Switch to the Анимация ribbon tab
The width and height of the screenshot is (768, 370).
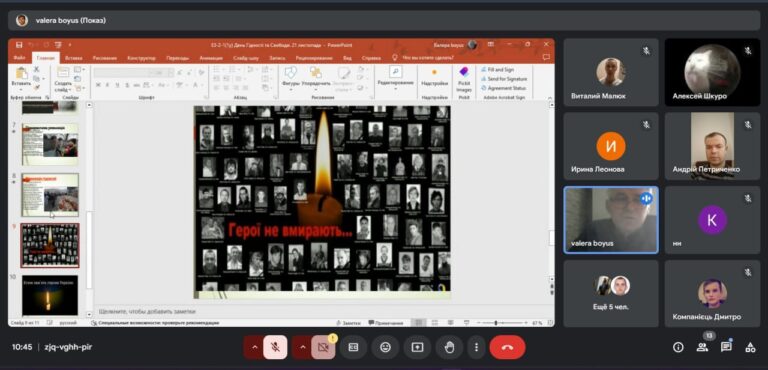tap(211, 57)
